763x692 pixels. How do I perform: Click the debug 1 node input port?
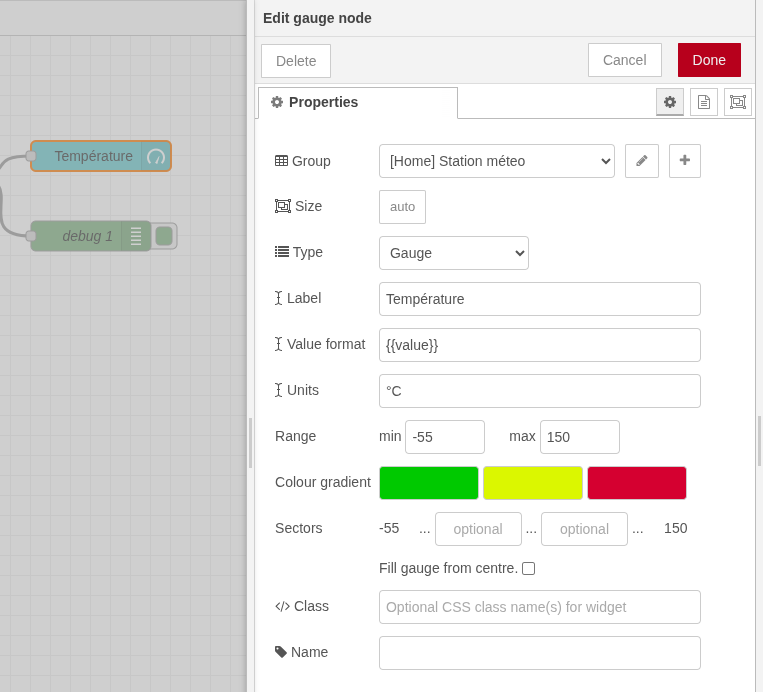coord(31,236)
